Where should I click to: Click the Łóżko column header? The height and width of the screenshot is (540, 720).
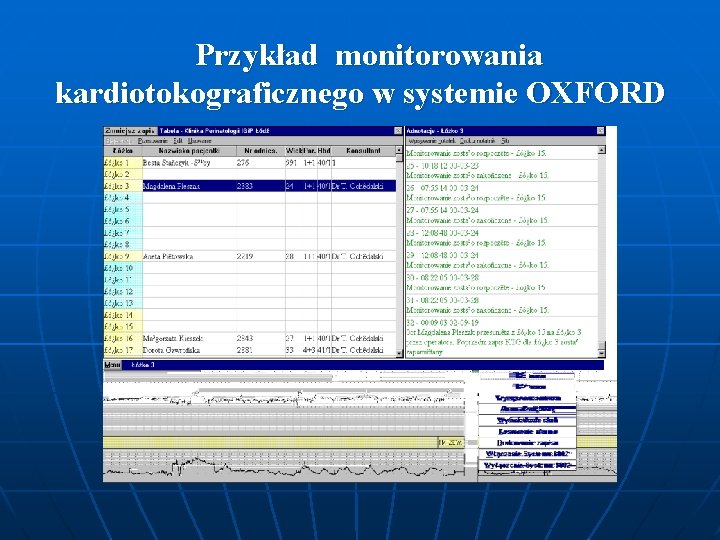tap(123, 151)
